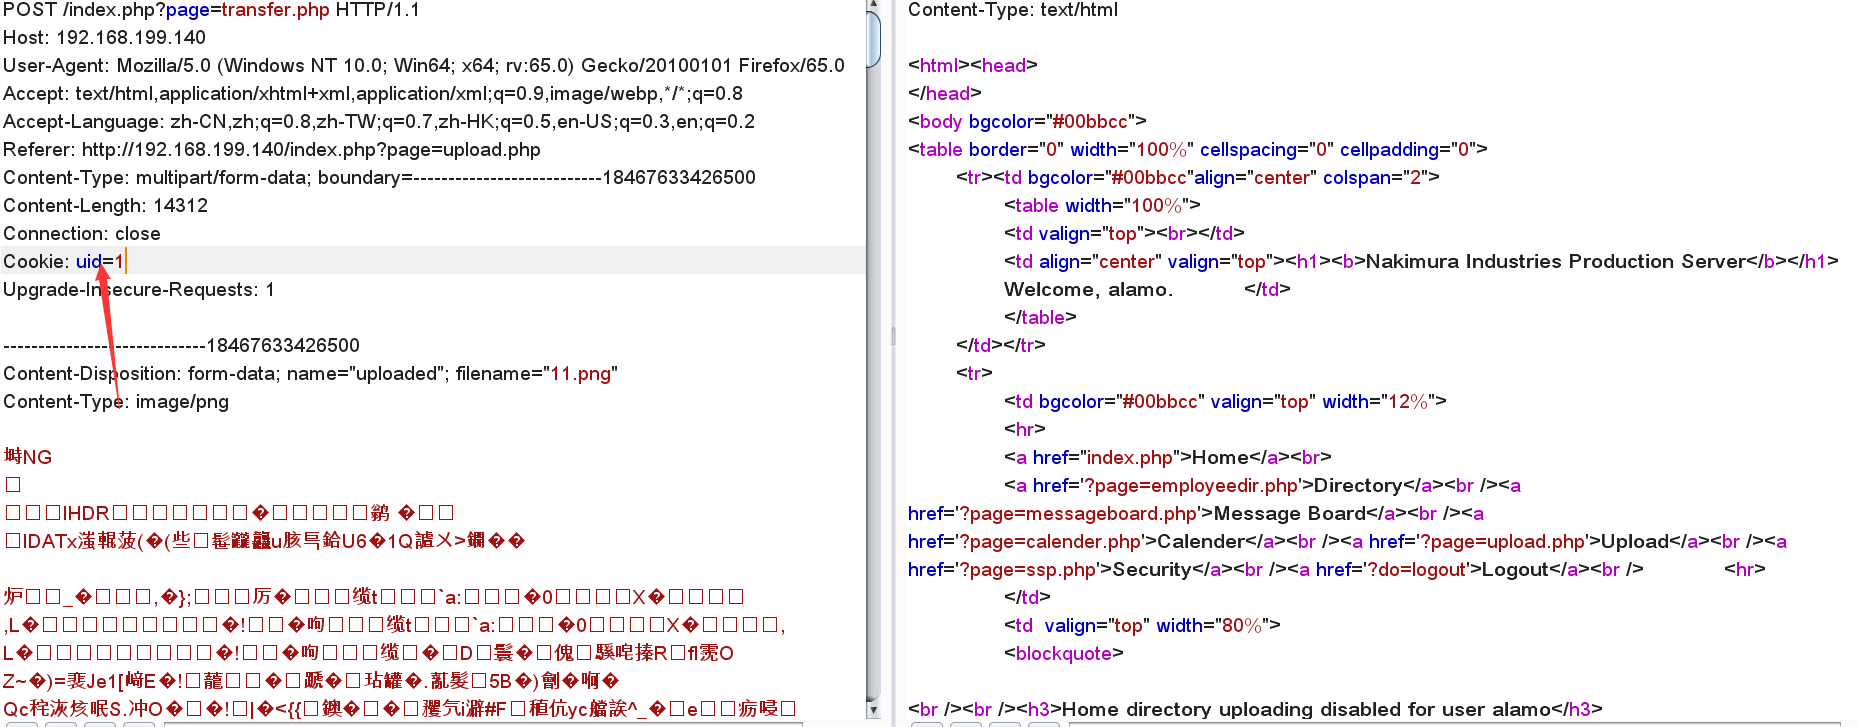Click the IDATx line of PNG data
The width and height of the screenshot is (1857, 727).
coord(265,541)
